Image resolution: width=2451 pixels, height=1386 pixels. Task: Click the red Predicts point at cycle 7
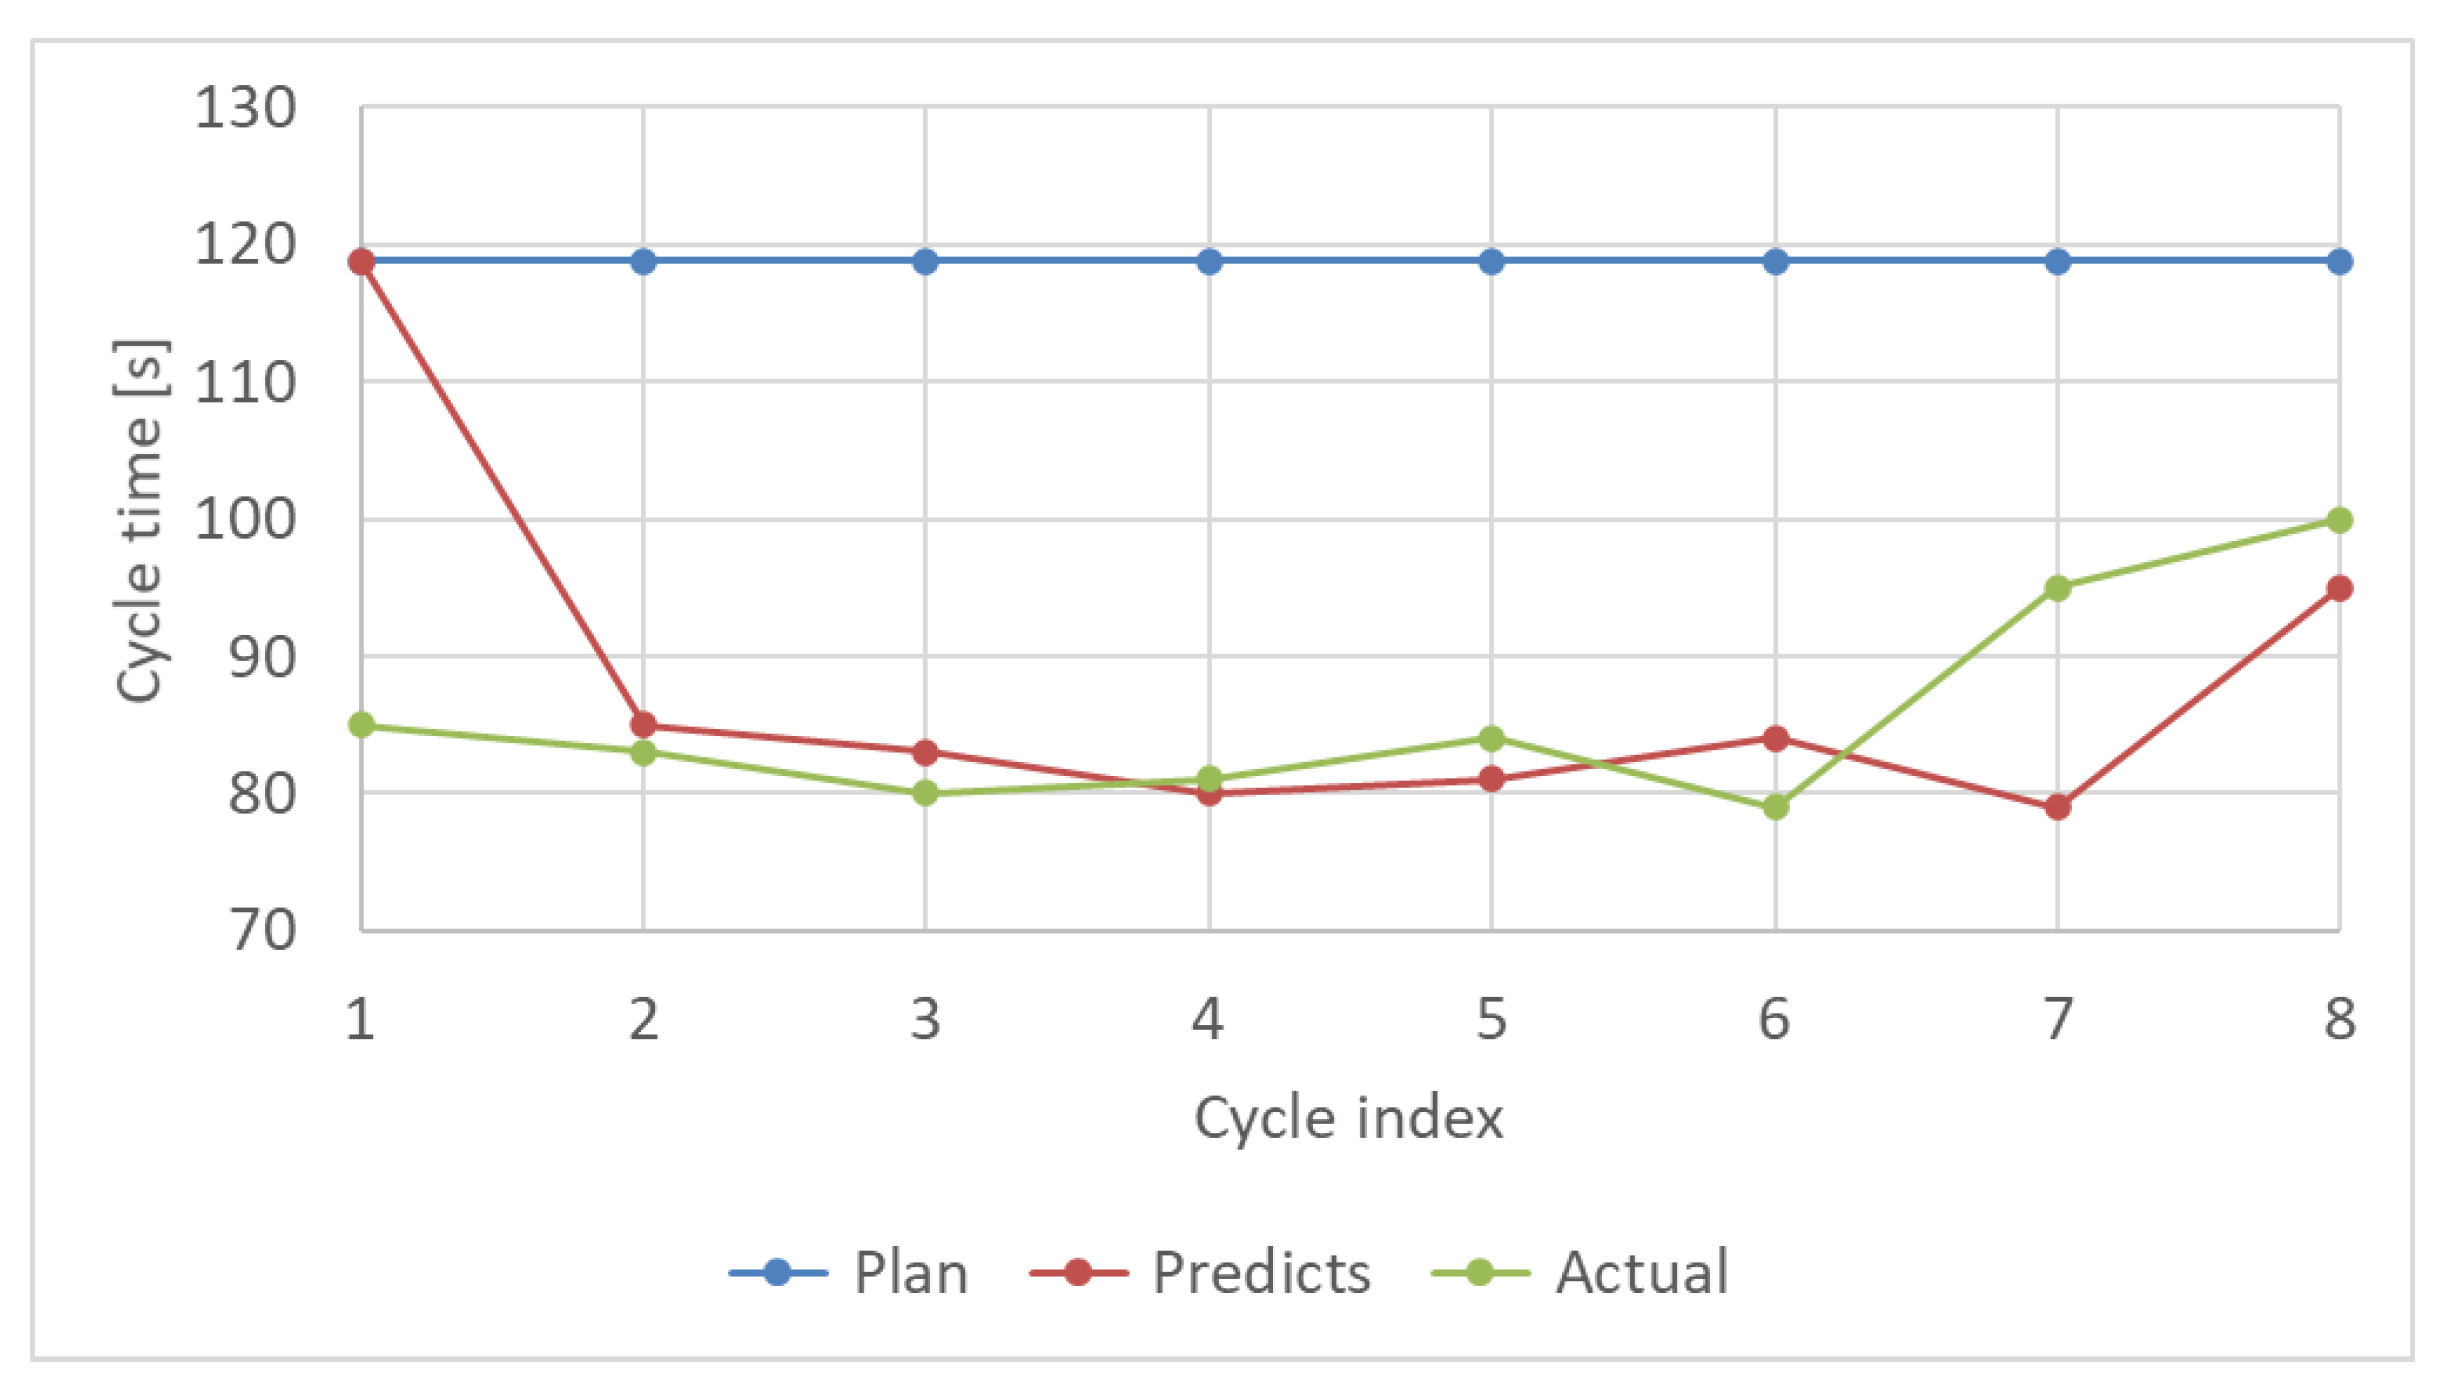[2057, 806]
